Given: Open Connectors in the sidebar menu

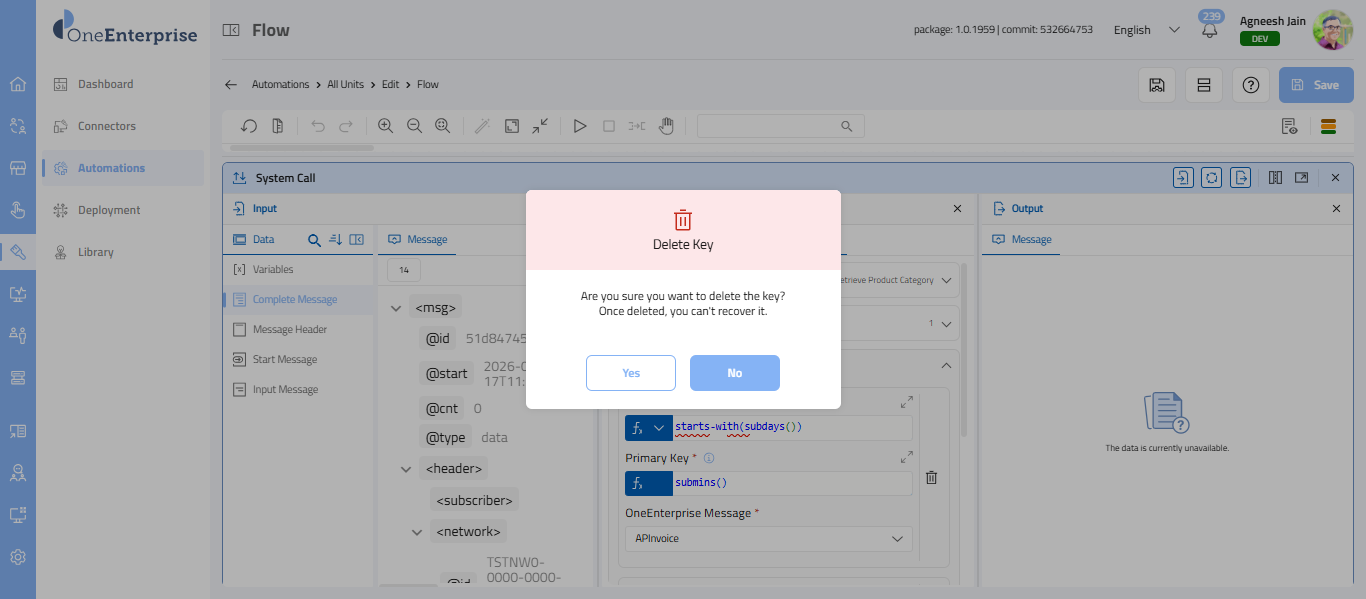Looking at the screenshot, I should coord(106,126).
